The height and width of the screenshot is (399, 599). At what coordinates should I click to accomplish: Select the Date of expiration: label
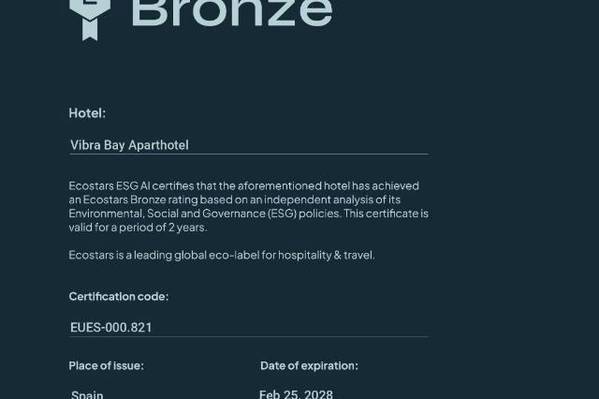[x=309, y=366]
